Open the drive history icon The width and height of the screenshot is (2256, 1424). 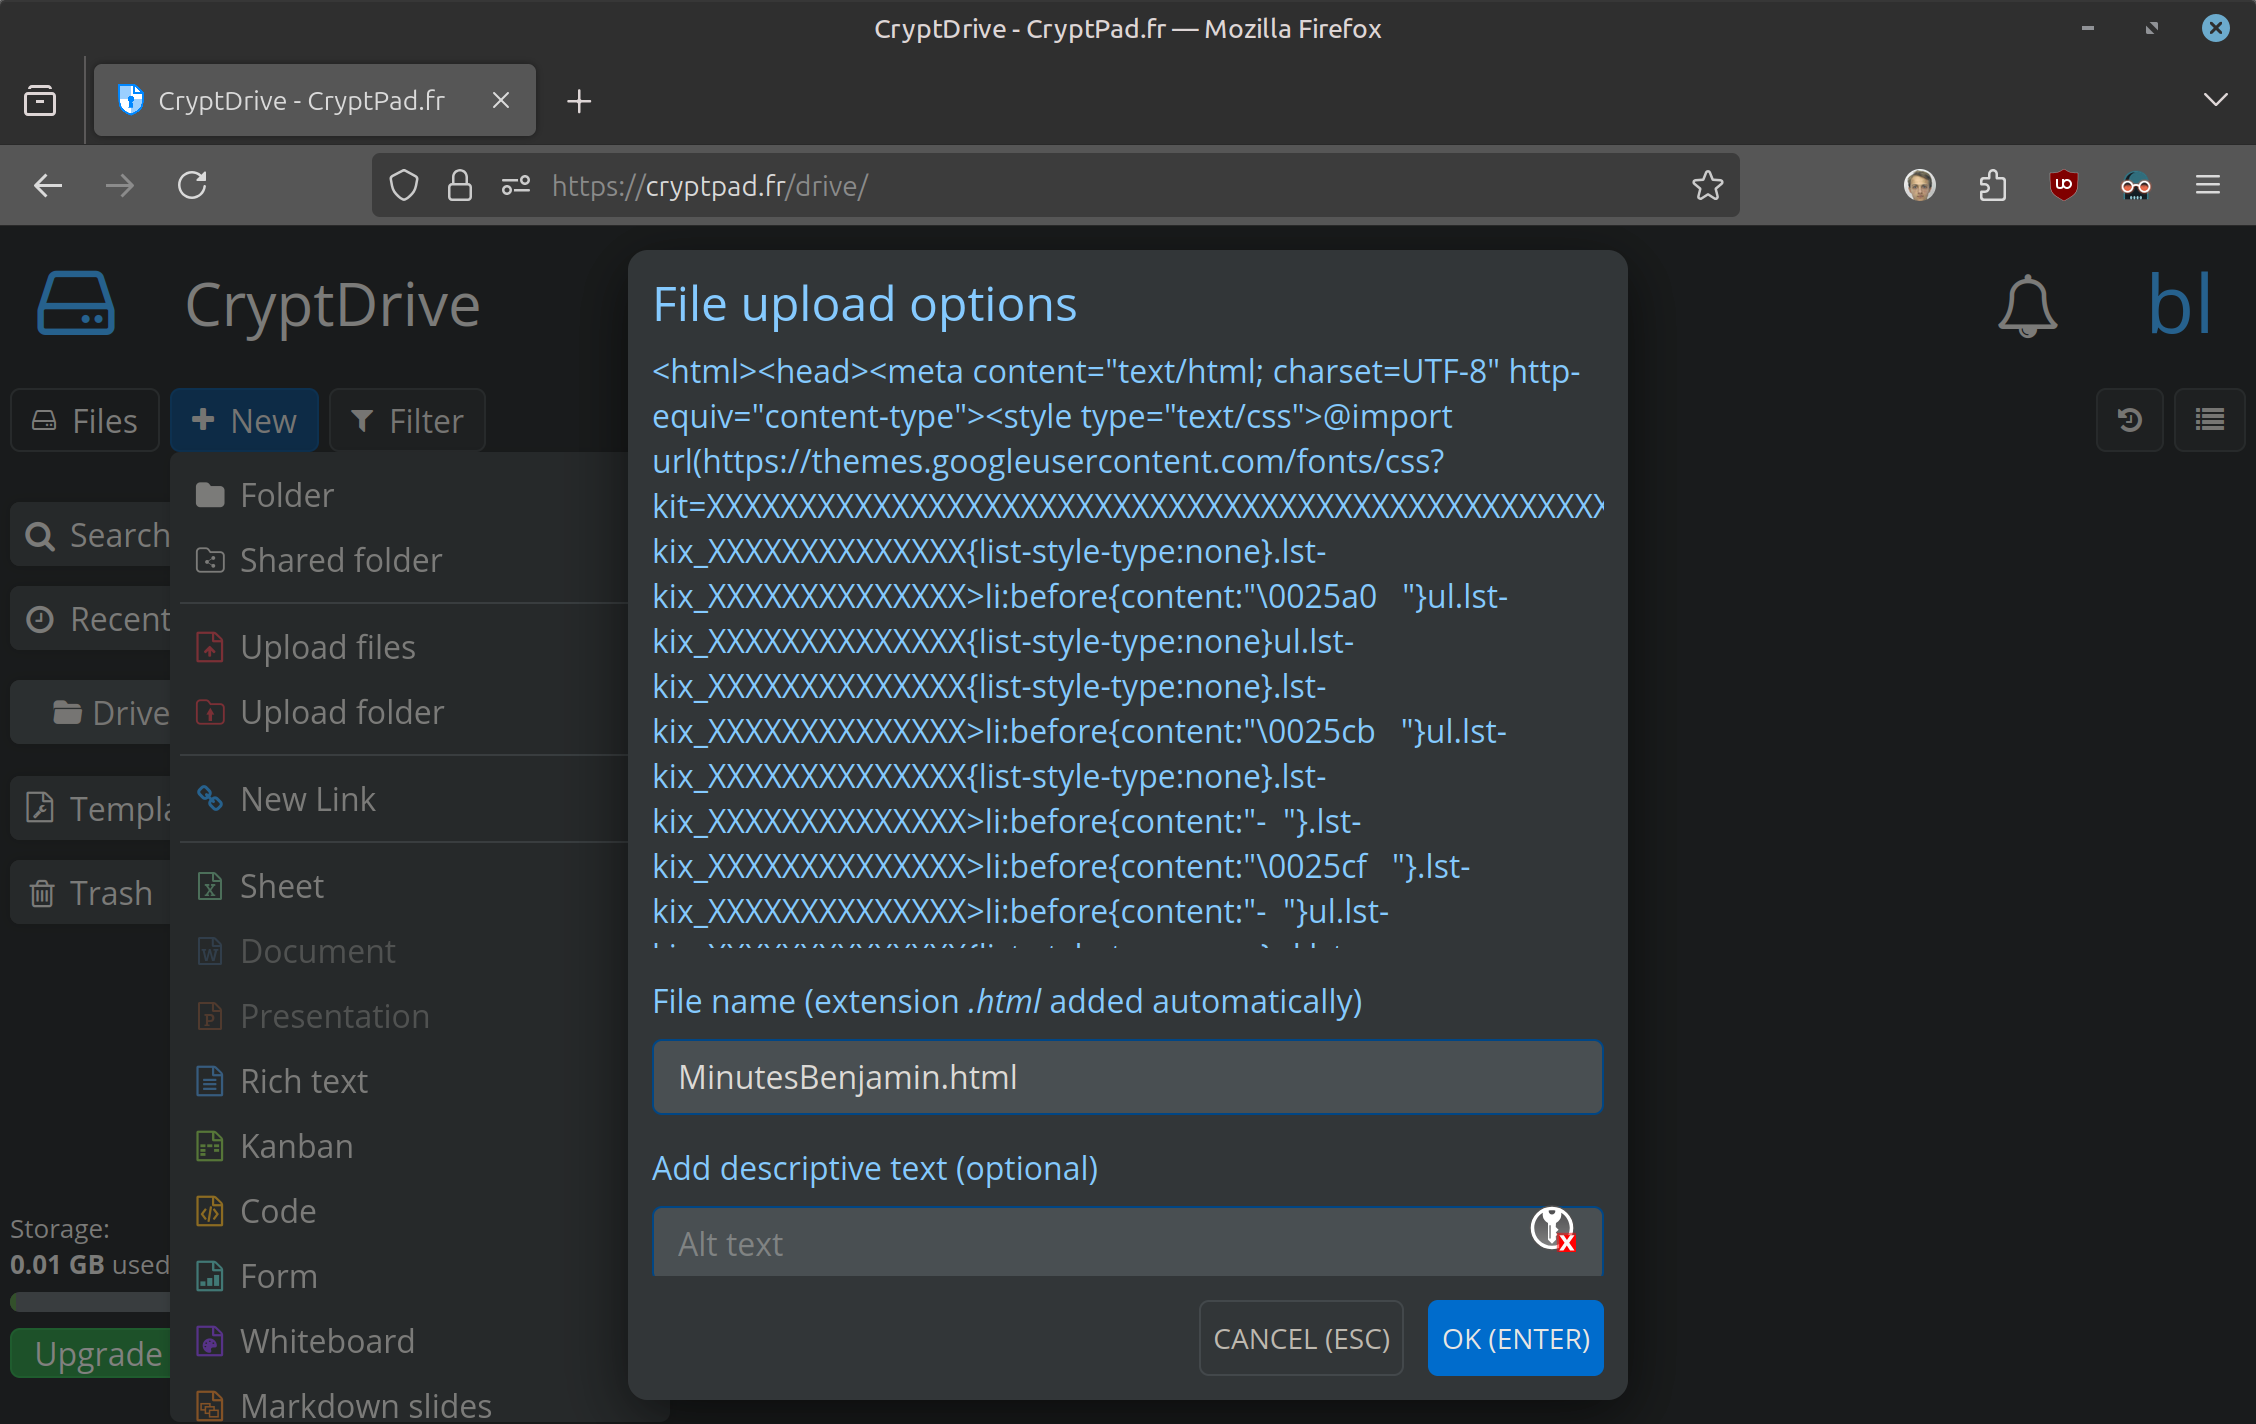[2129, 420]
